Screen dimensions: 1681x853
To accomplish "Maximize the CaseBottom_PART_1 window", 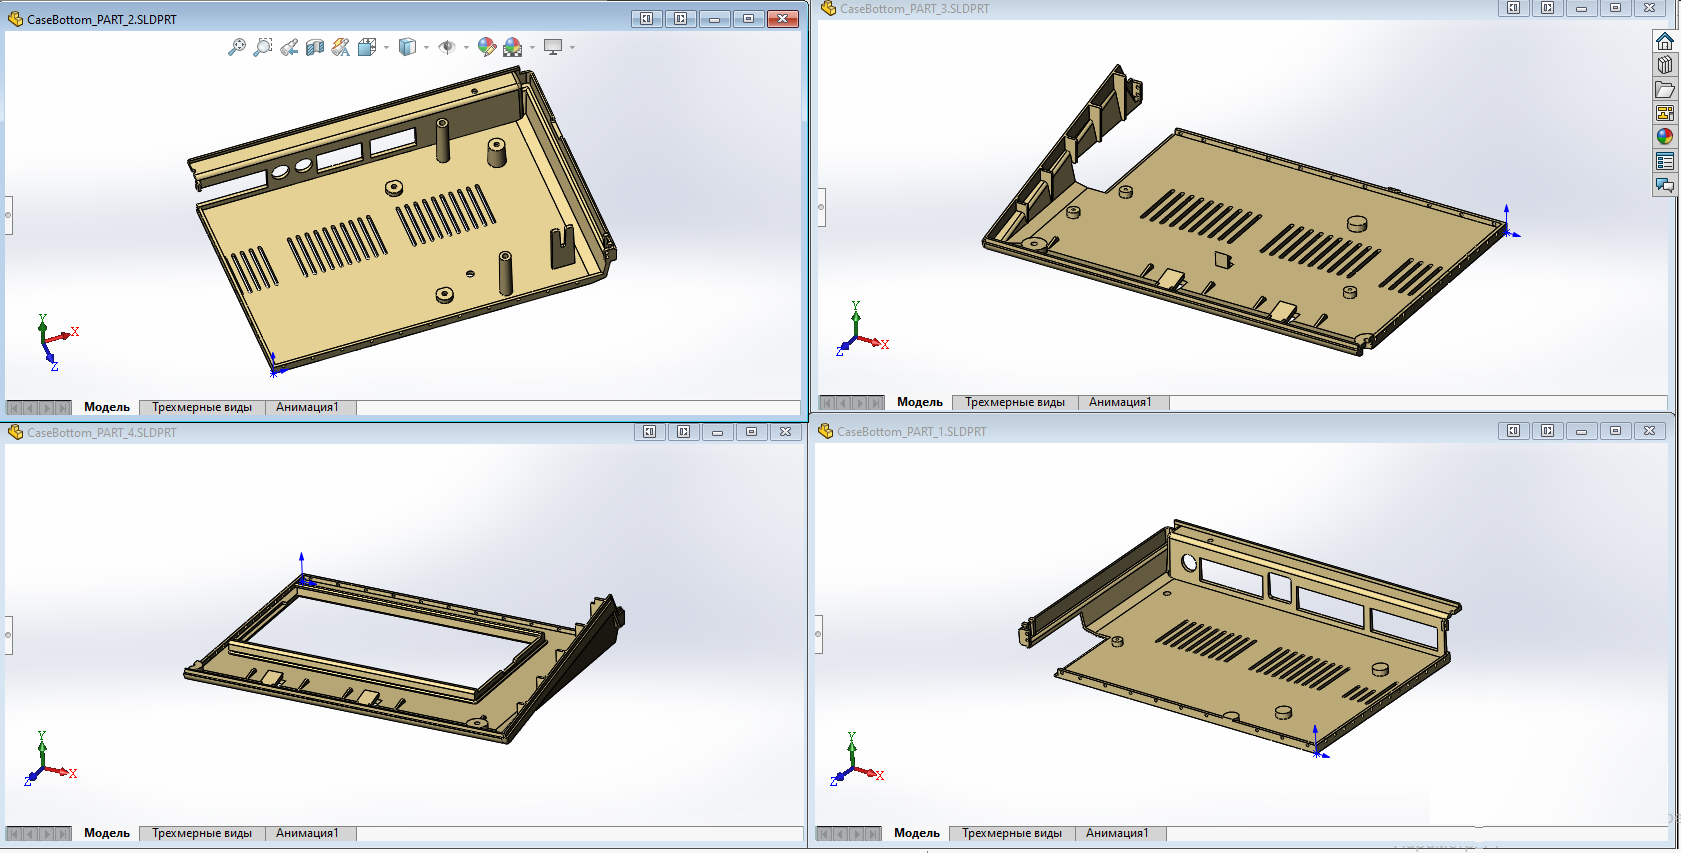I will point(1616,431).
